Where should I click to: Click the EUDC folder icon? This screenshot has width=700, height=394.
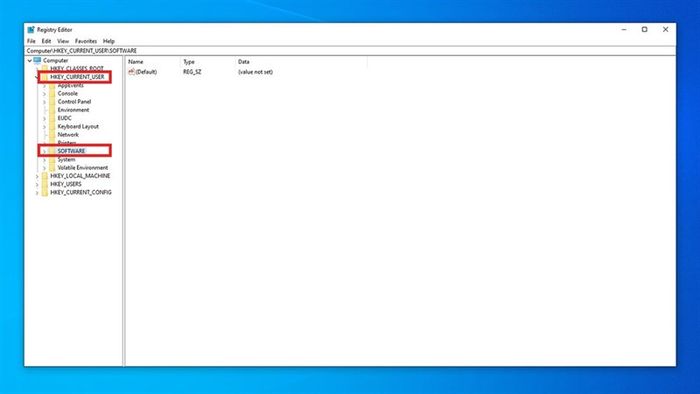tap(52, 118)
